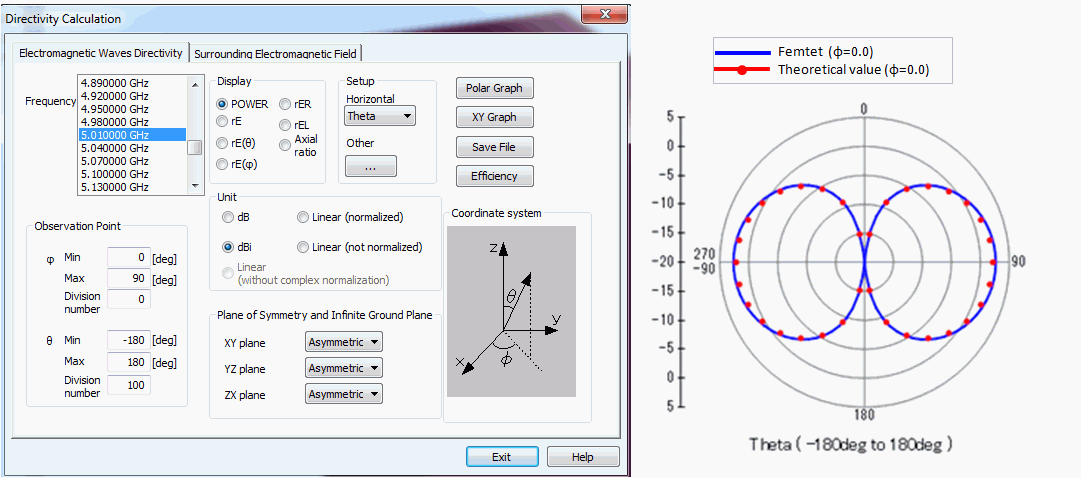Choose the Axial ratio display option
This screenshot has height=478, width=1081.
click(286, 145)
